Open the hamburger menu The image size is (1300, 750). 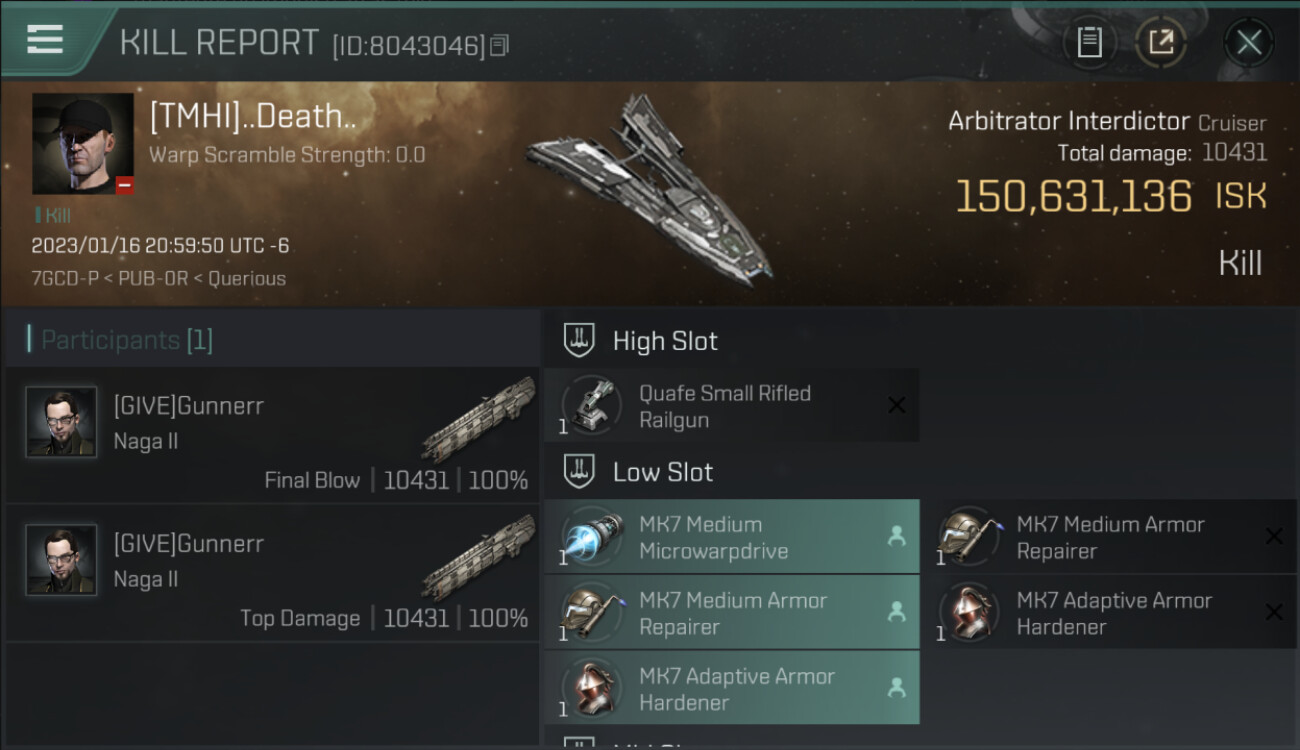(x=45, y=40)
